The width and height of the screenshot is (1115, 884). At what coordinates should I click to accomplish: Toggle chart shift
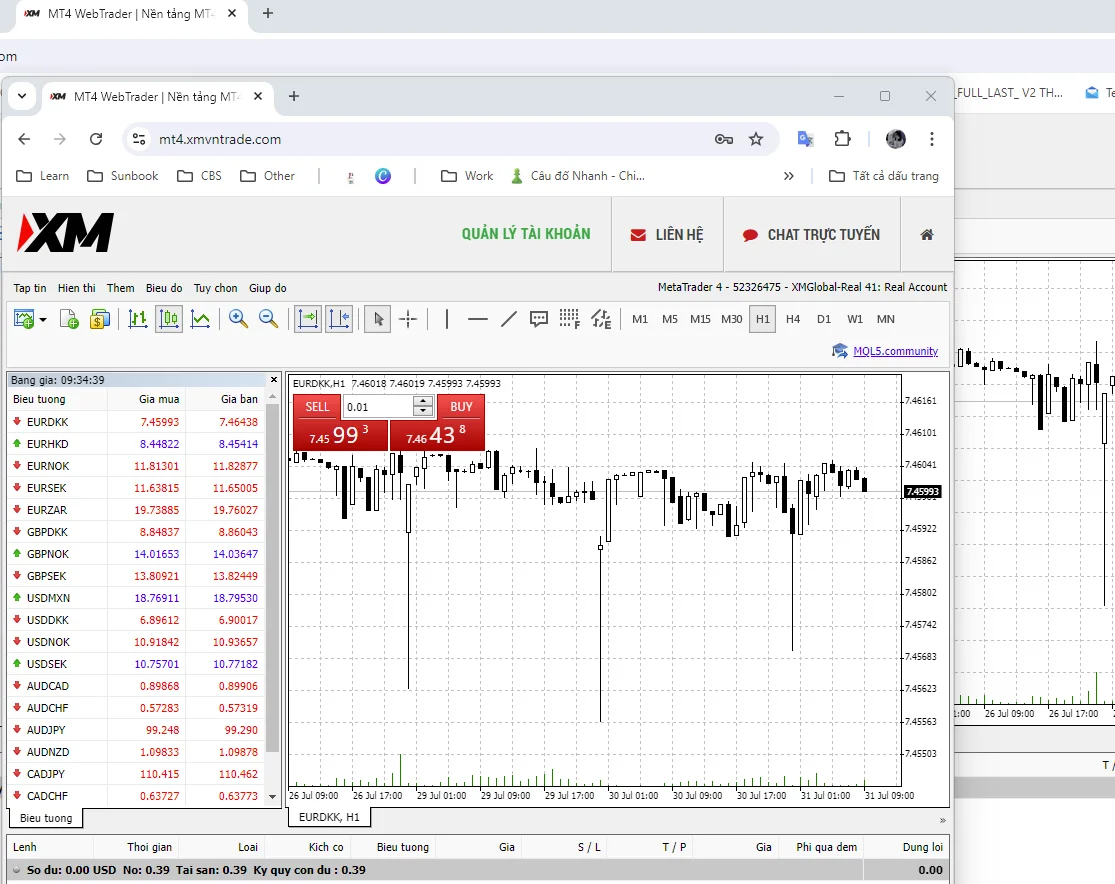339,319
